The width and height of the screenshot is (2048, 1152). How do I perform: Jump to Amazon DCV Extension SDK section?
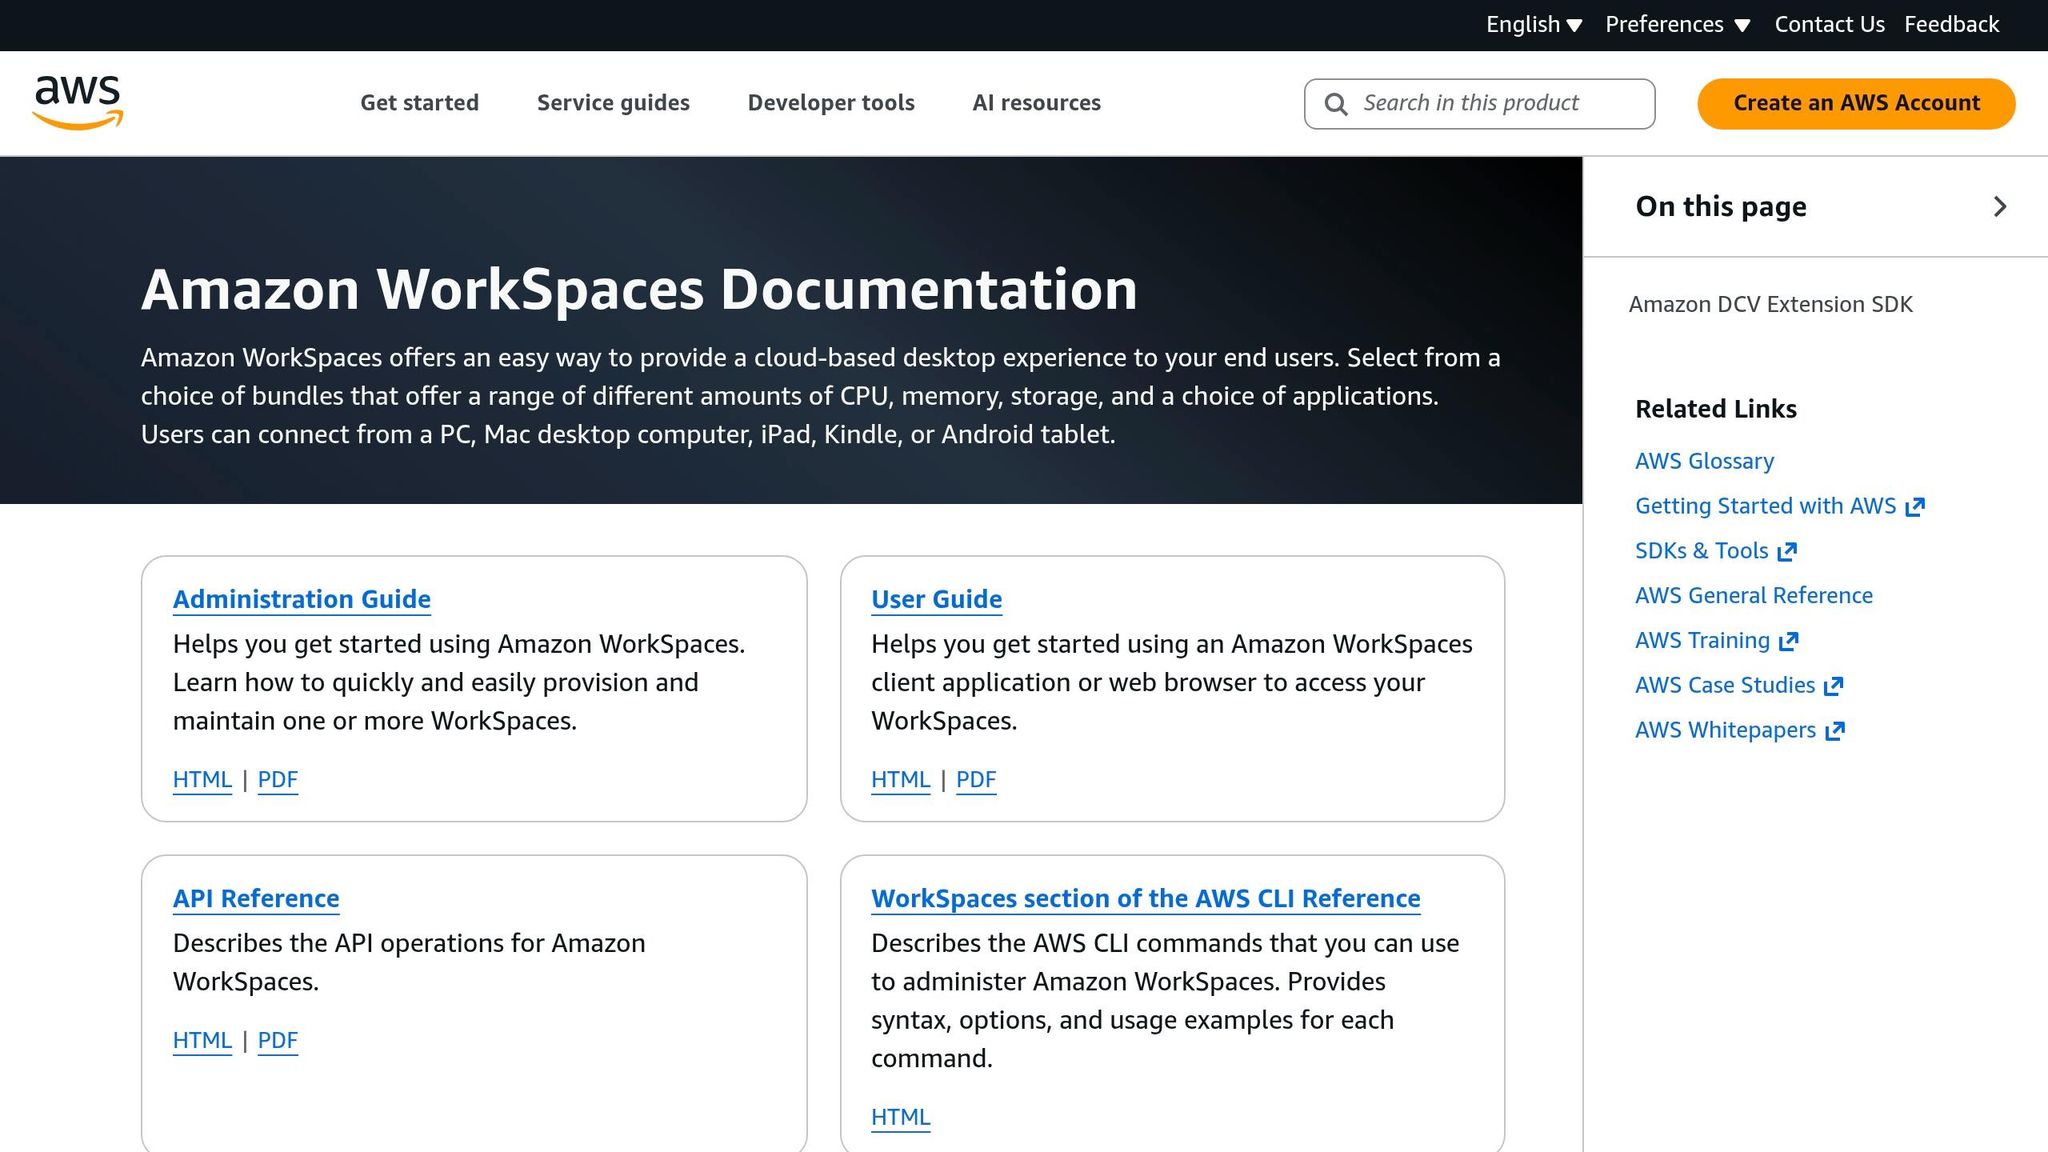point(1770,305)
